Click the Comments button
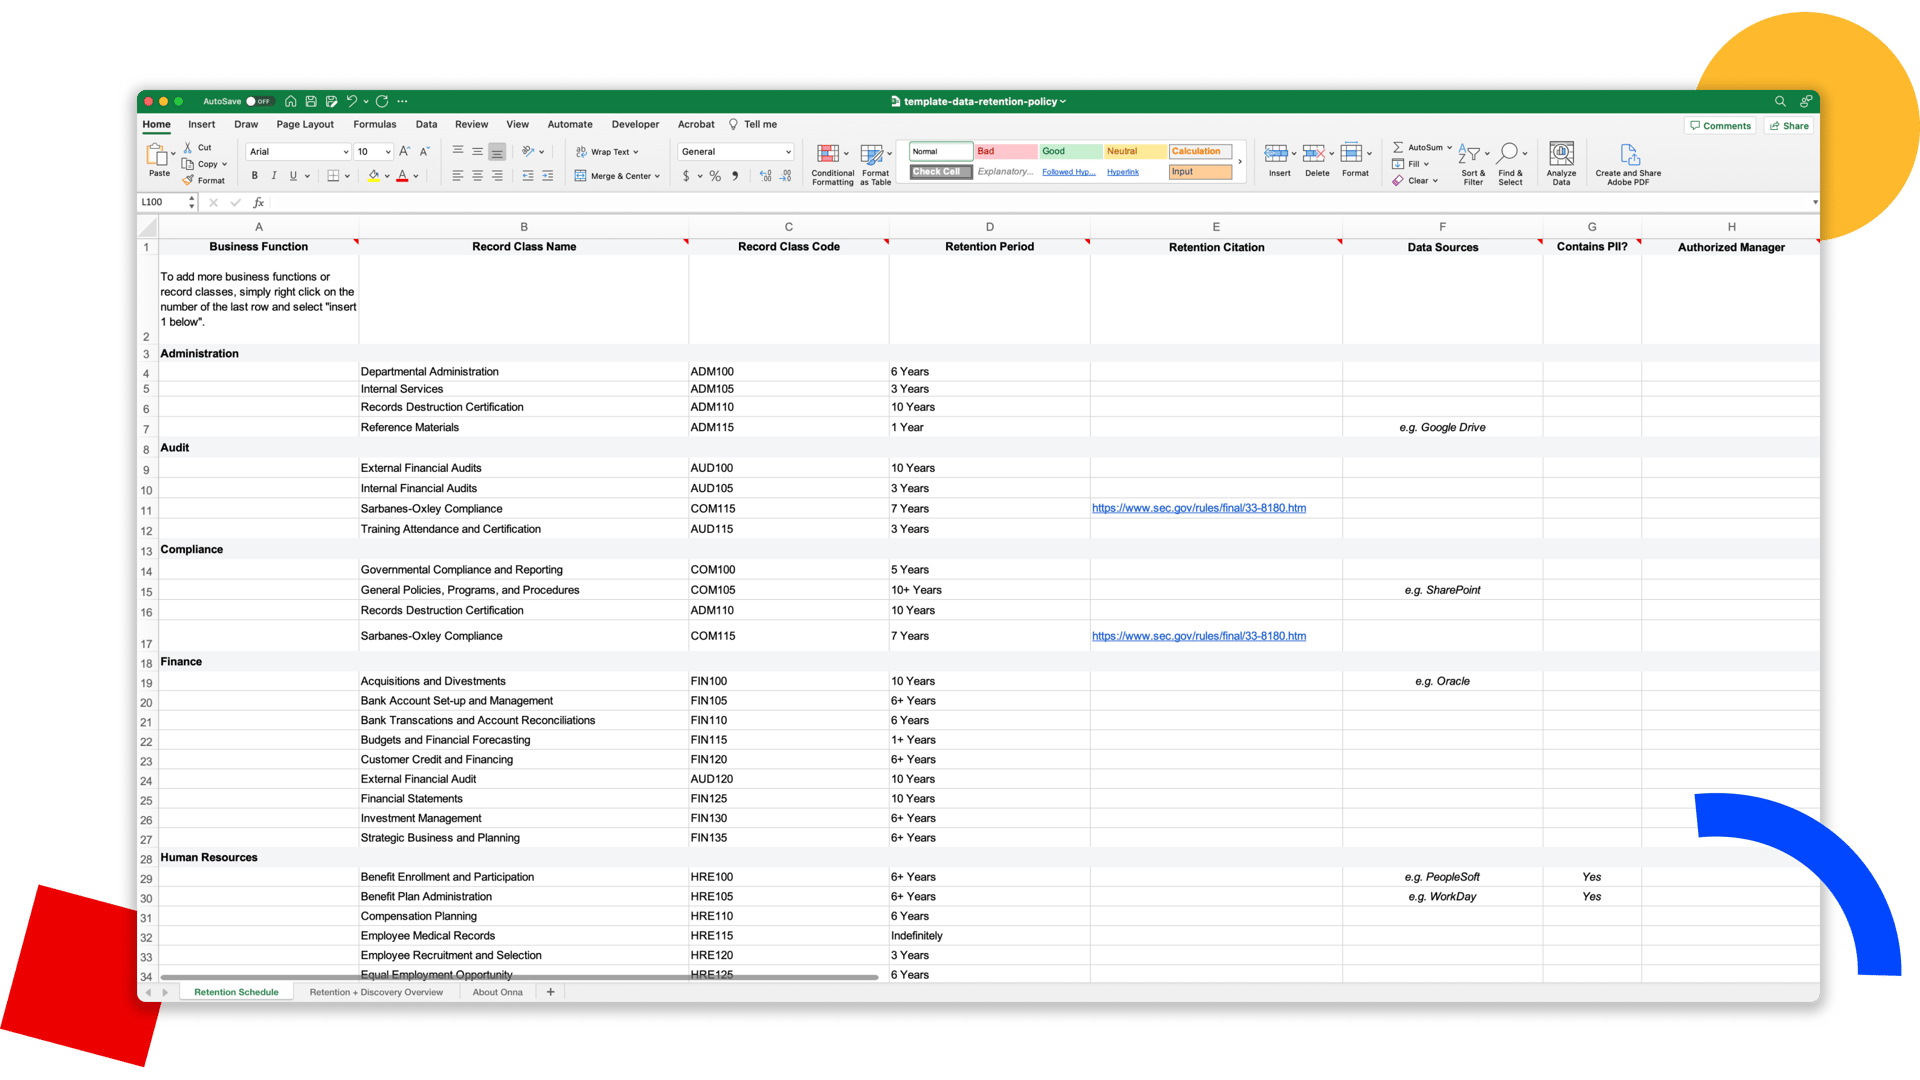 coord(1720,126)
